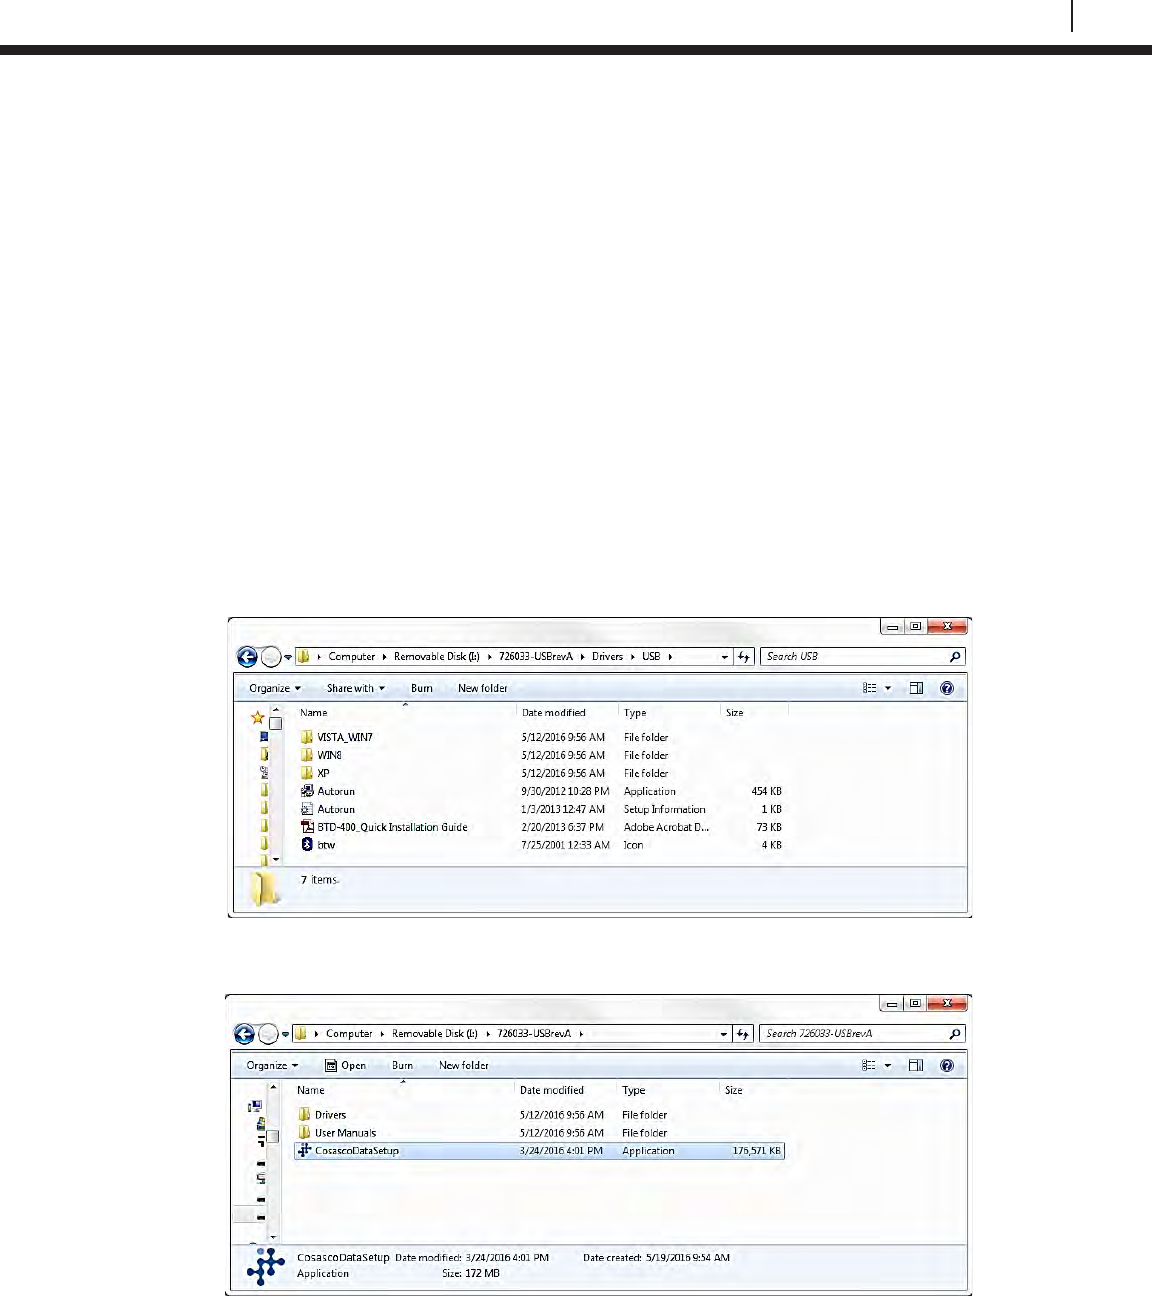Click Back button in USB window

pyautogui.click(x=247, y=657)
